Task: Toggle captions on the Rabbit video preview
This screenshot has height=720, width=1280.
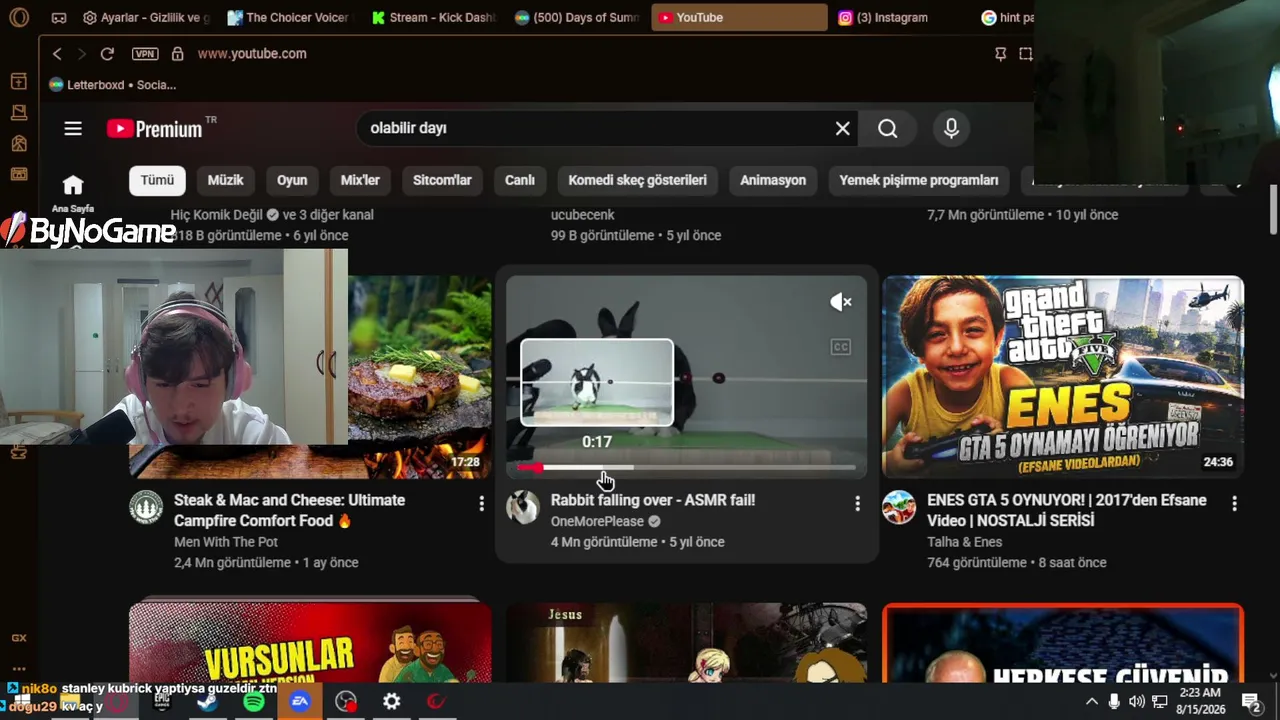Action: (841, 347)
